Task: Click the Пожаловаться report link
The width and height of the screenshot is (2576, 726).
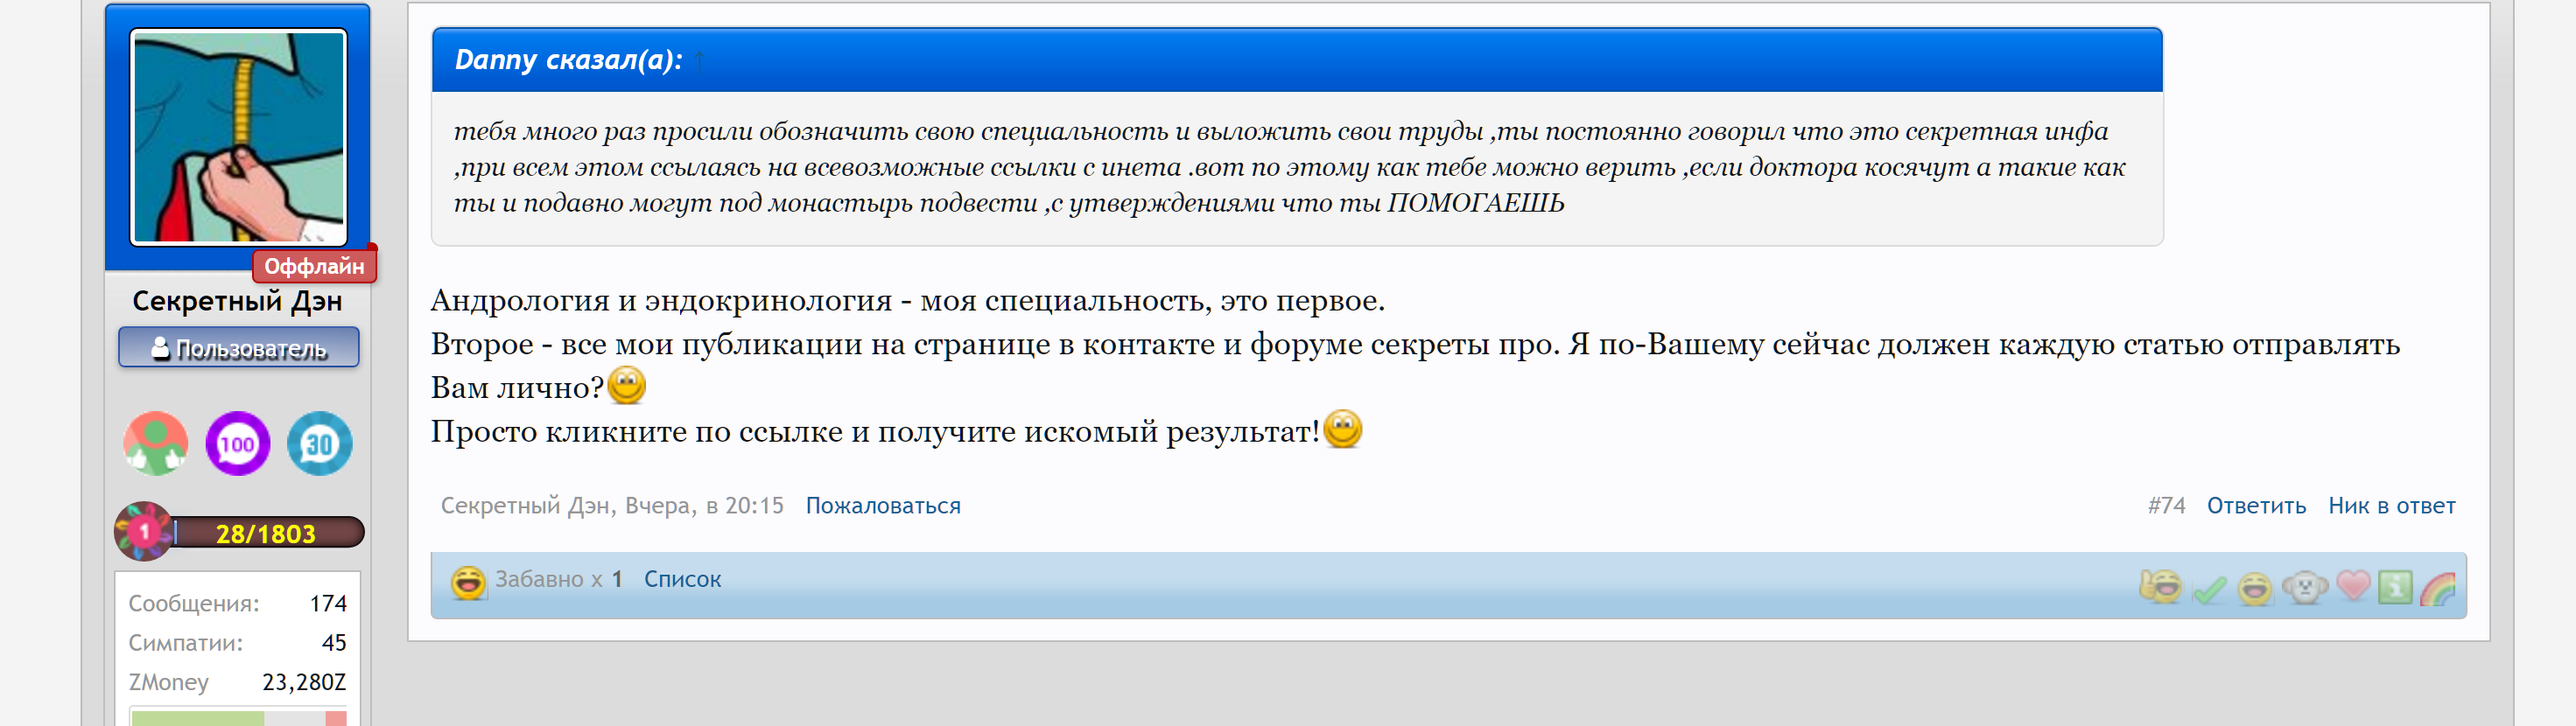Action: pos(882,506)
